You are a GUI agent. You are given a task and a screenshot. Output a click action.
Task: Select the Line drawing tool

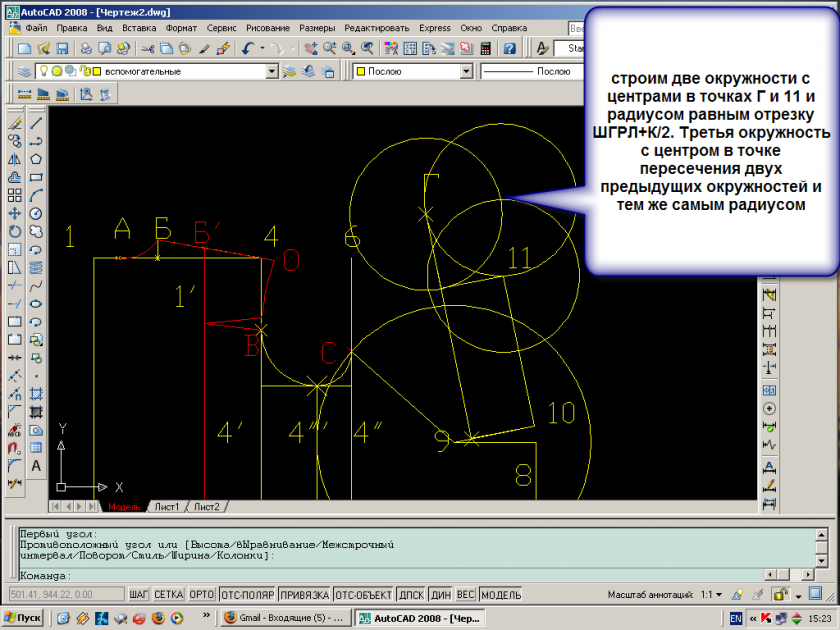click(36, 123)
